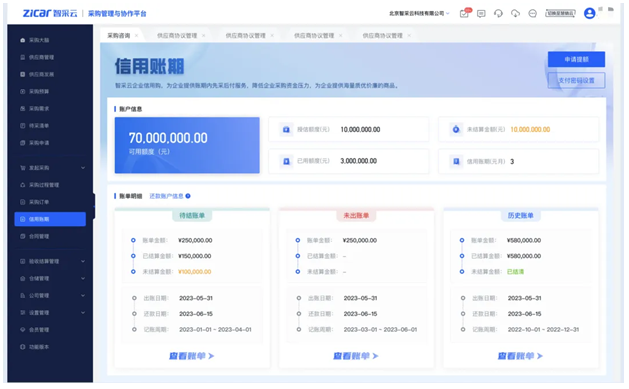Click the 70,000,000.00 可用额度 amount
Image resolution: width=629 pixels, height=389 pixels.
[x=168, y=138]
